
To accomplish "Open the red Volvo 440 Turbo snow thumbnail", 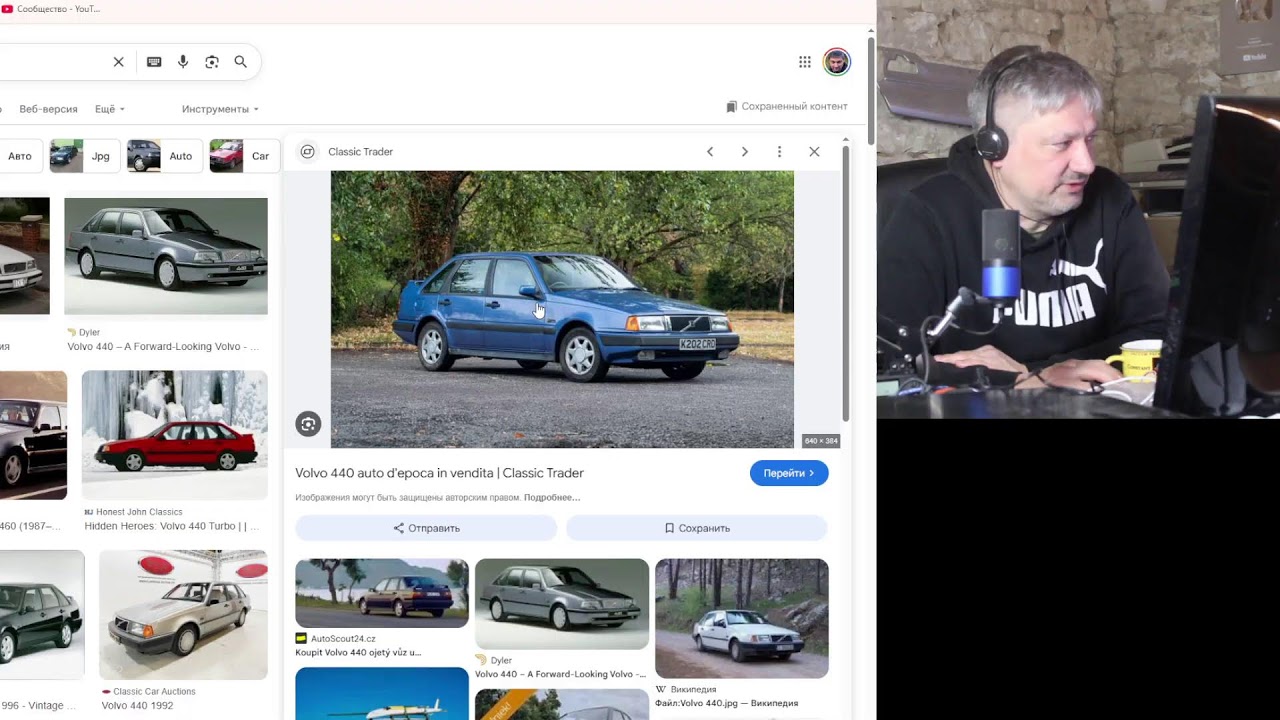I will 175,435.
